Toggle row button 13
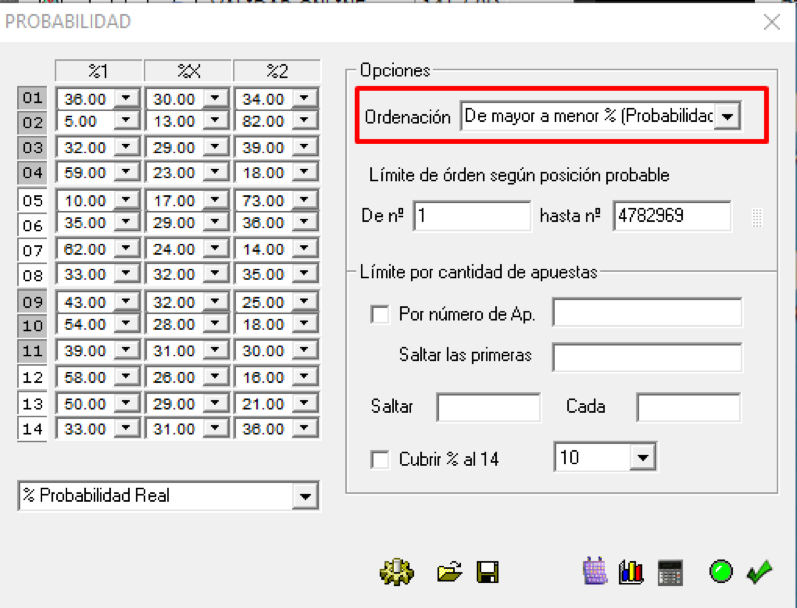The width and height of the screenshot is (797, 608). (32, 404)
